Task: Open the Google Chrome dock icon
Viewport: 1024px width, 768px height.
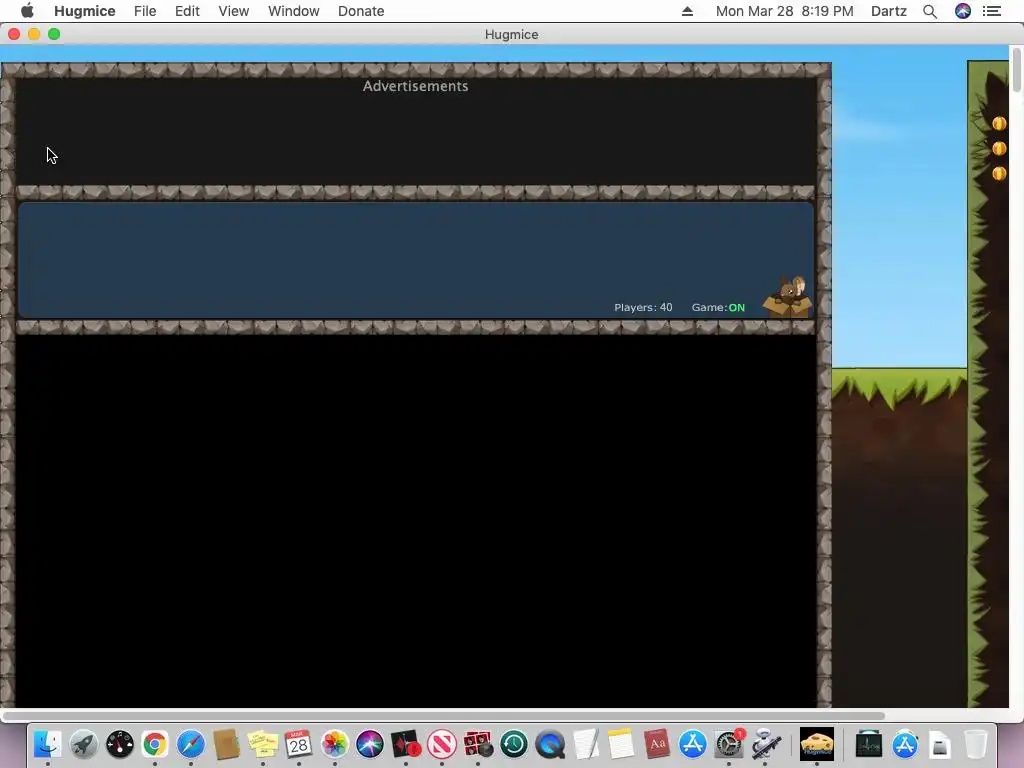Action: coord(155,744)
